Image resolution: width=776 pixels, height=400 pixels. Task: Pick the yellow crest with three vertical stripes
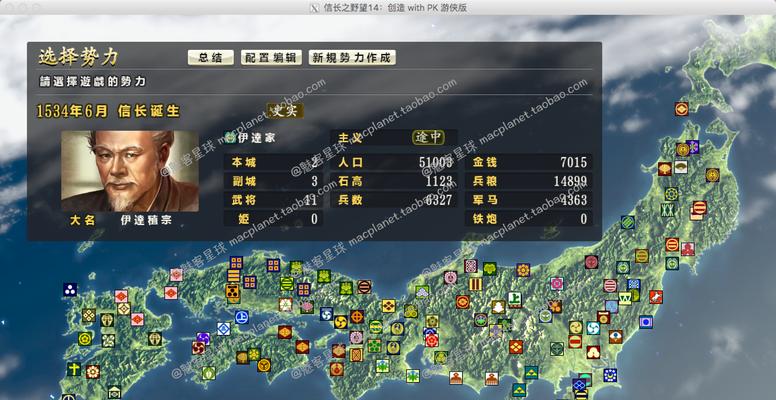click(476, 284)
